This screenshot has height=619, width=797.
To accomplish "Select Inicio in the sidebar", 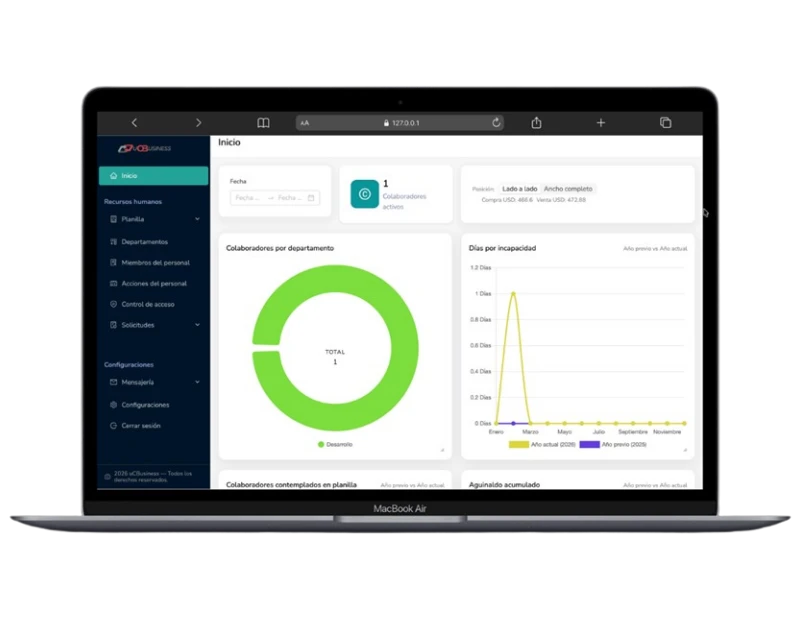I will point(154,175).
